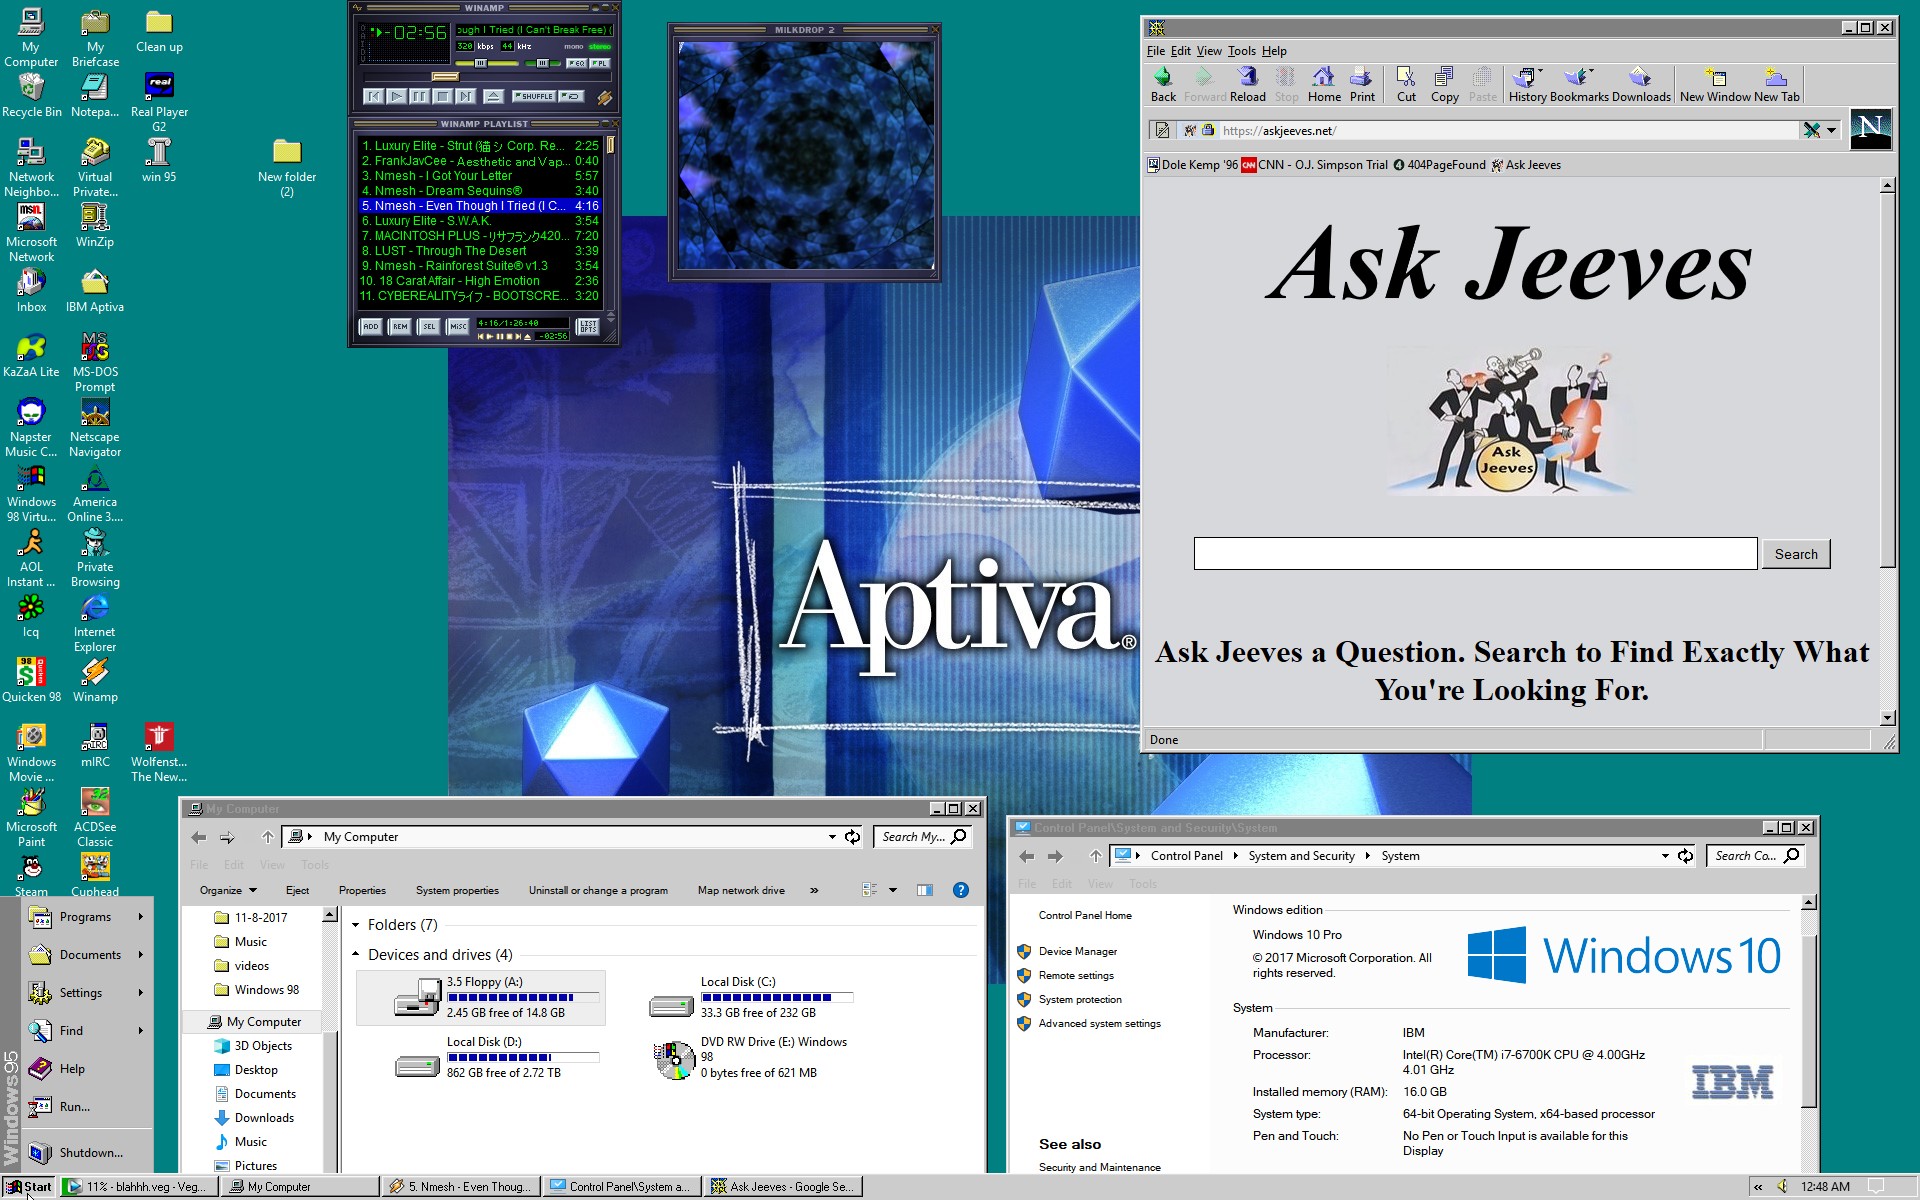The image size is (1920, 1200).
Task: Expand Programs submenu in Start menu
Action: click(x=86, y=917)
